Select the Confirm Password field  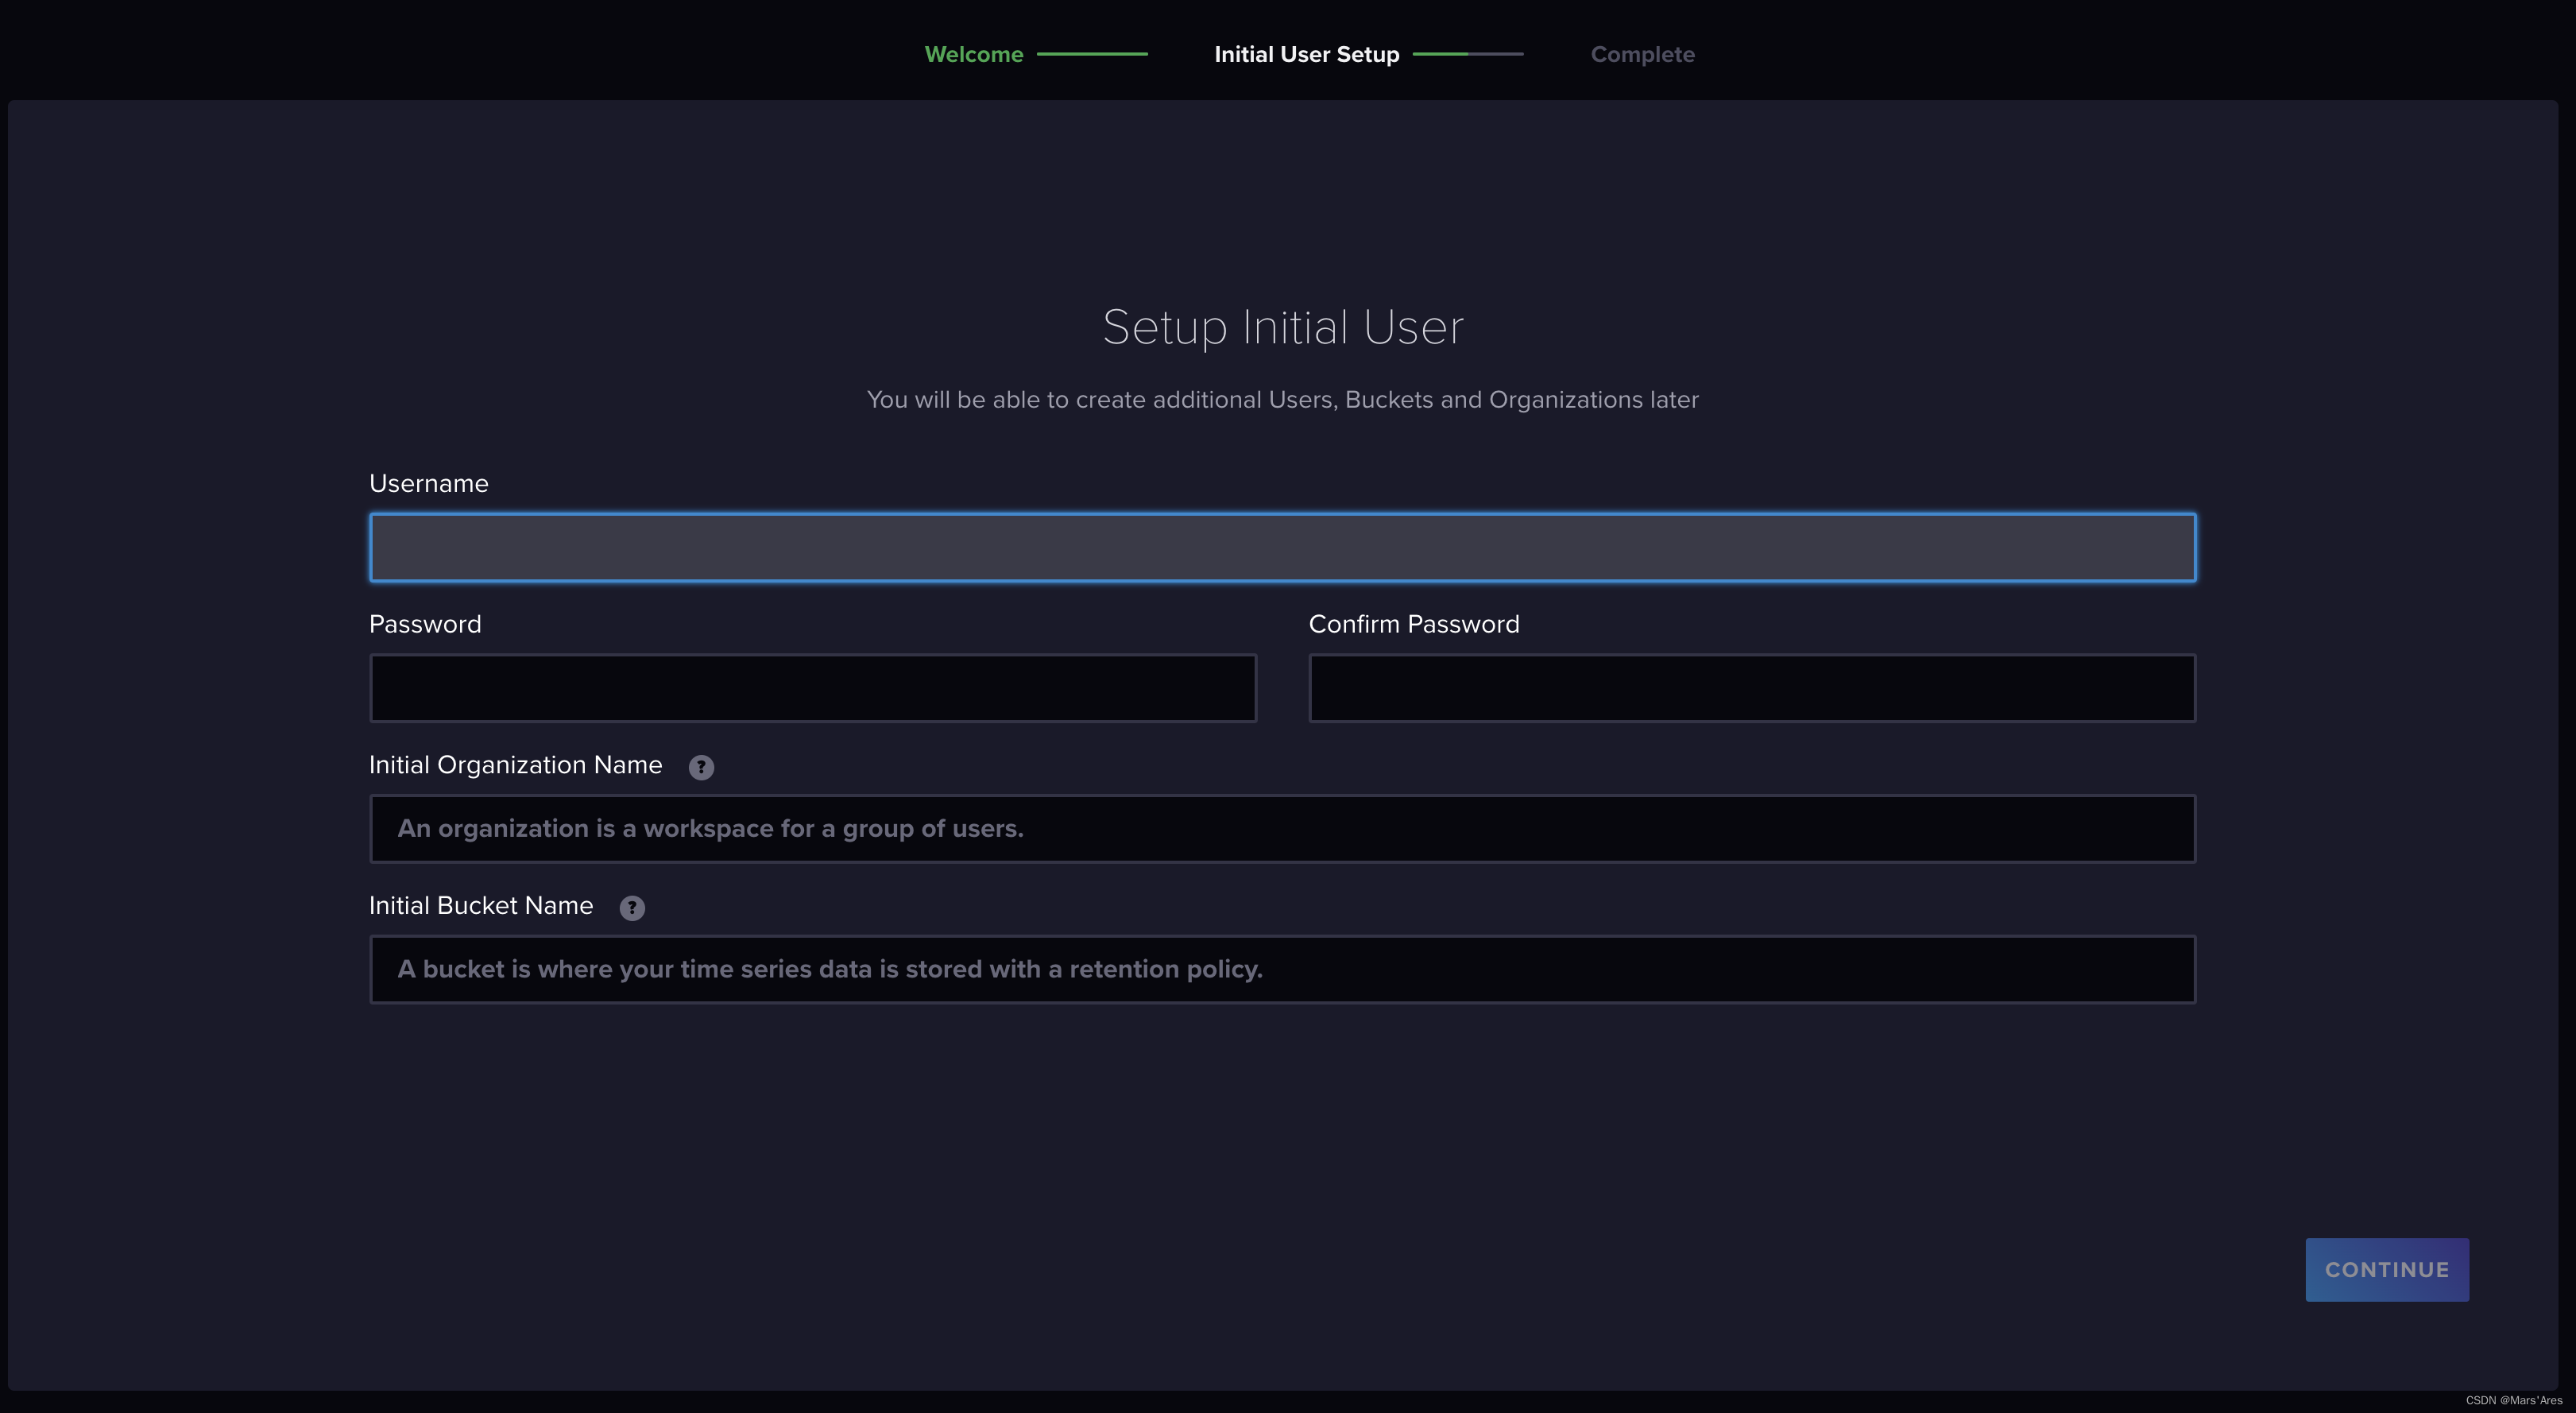tap(1752, 688)
